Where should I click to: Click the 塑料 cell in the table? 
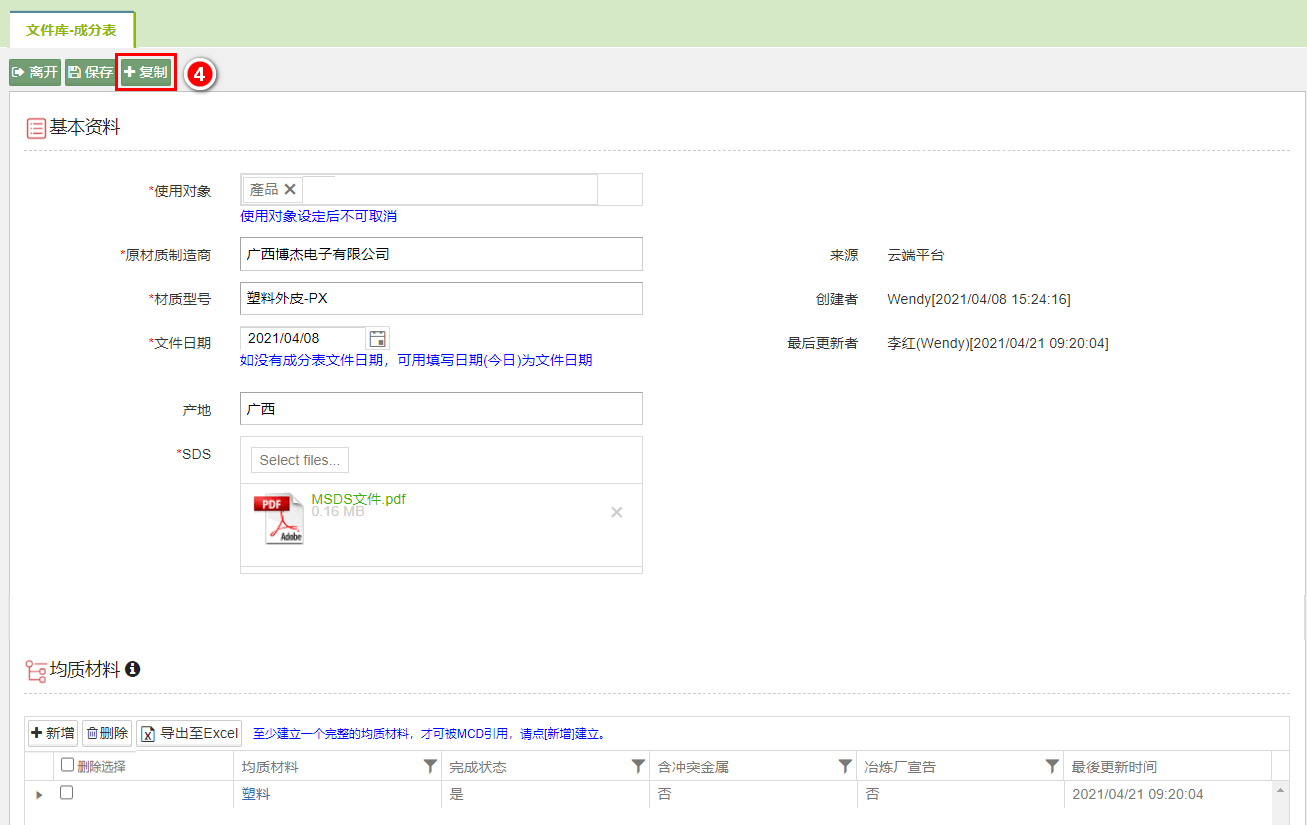(256, 794)
